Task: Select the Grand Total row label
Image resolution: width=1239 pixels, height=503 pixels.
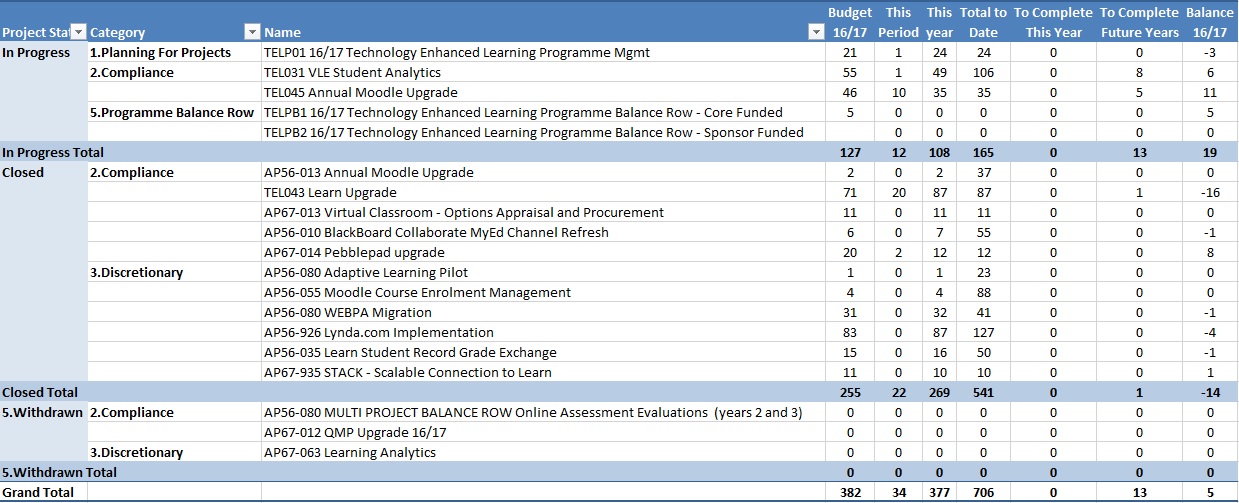Action: tap(38, 492)
